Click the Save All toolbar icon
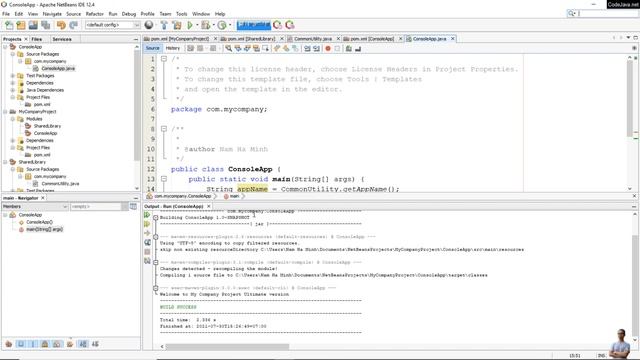Screen dimensions: 640x360 45,25
